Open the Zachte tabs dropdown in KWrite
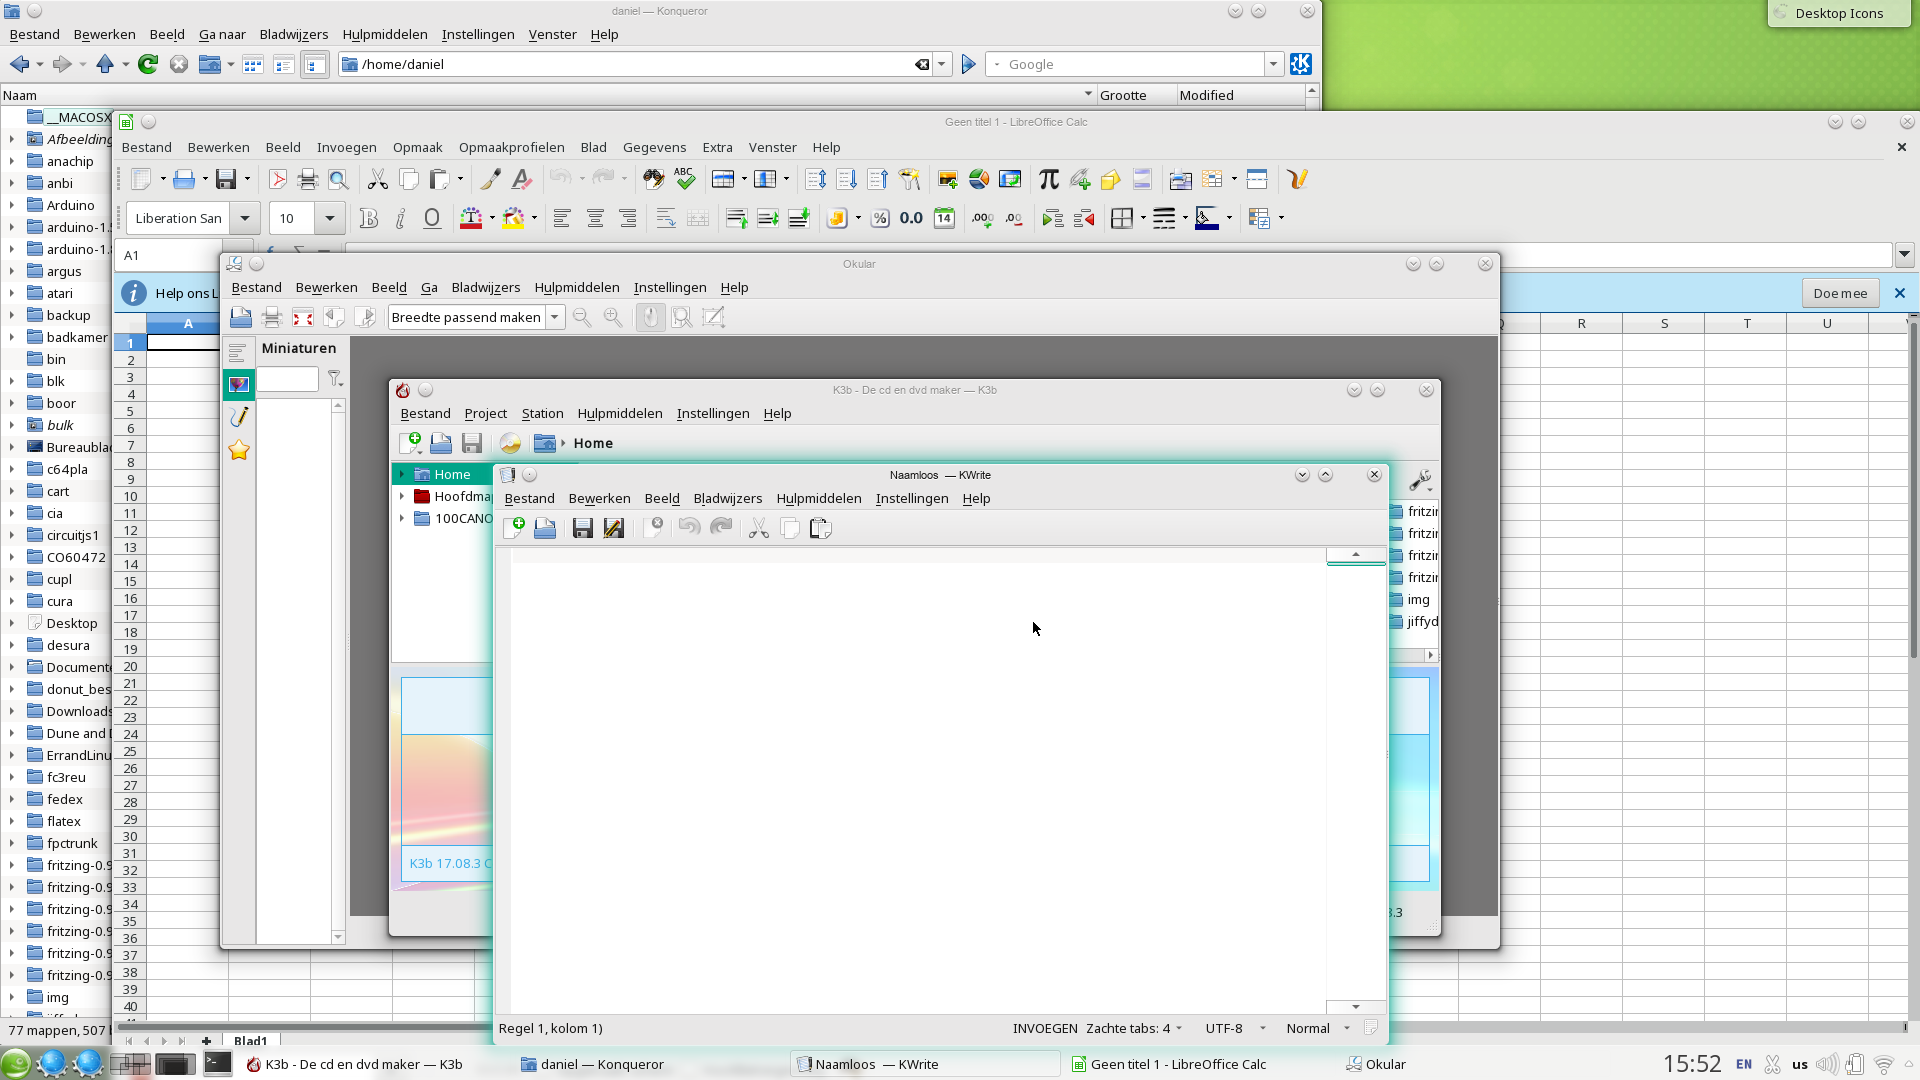This screenshot has height=1080, width=1920. (x=1134, y=1028)
